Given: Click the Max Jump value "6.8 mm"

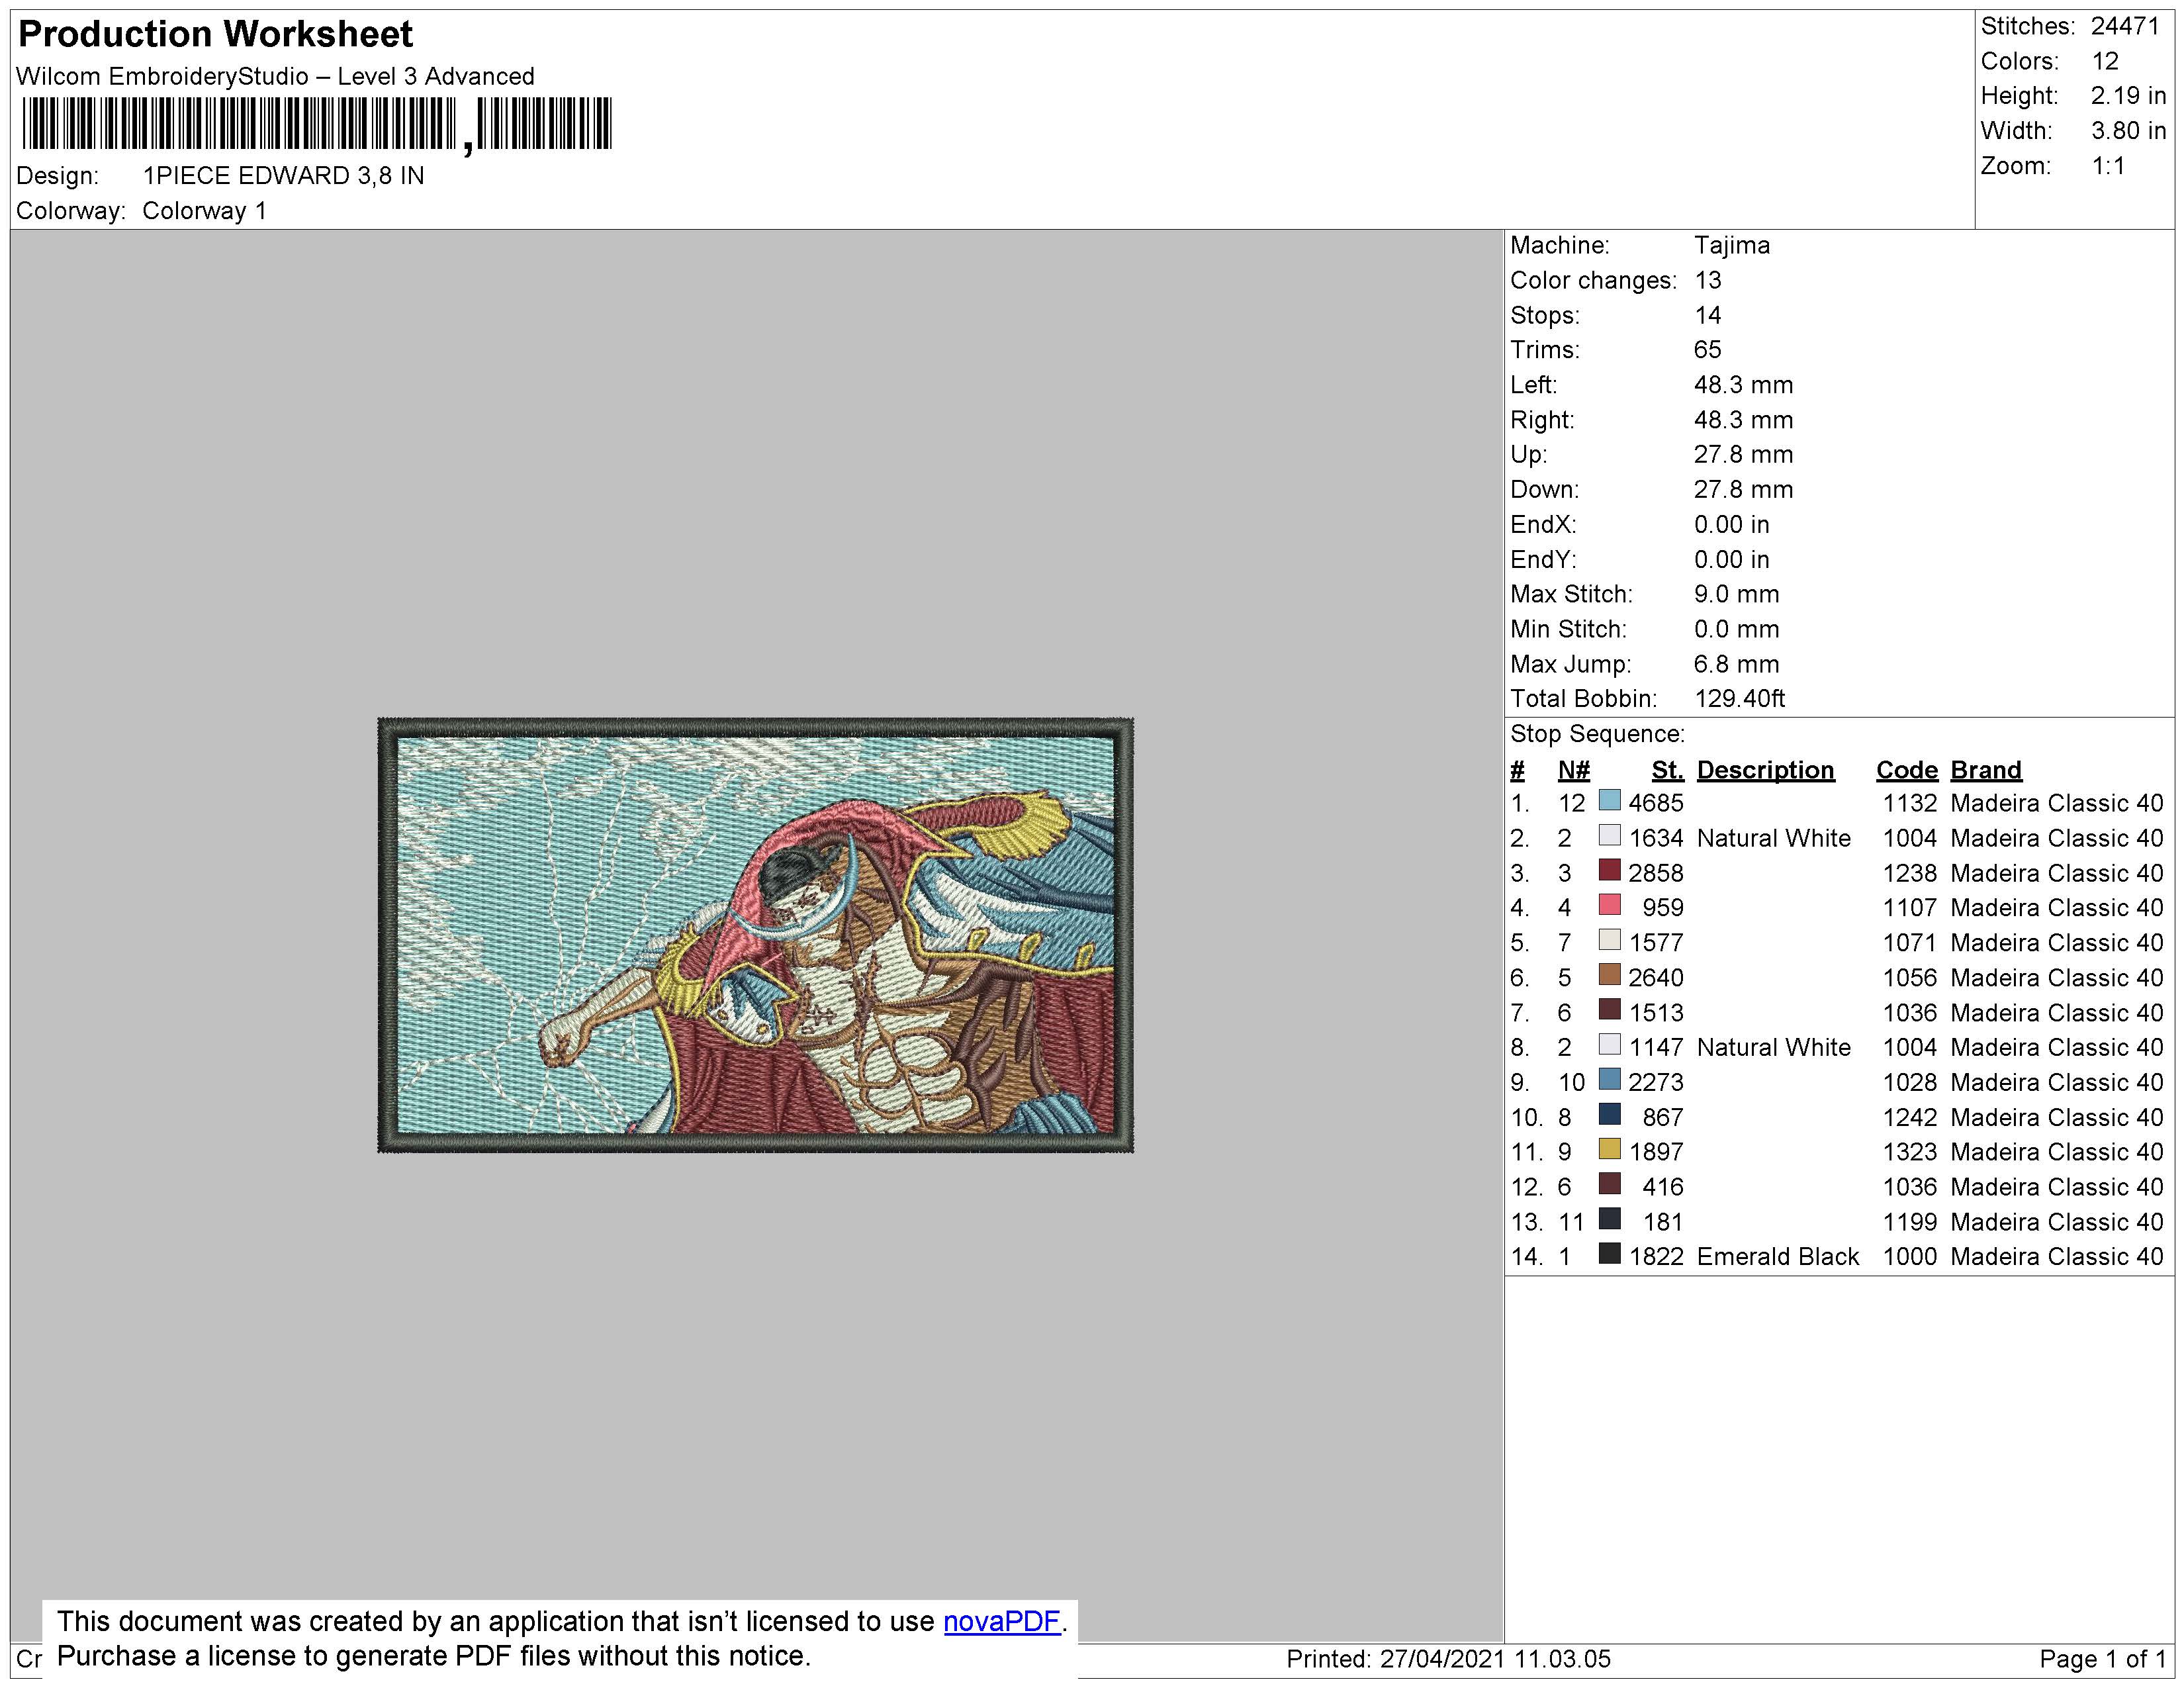Looking at the screenshot, I should (1736, 664).
